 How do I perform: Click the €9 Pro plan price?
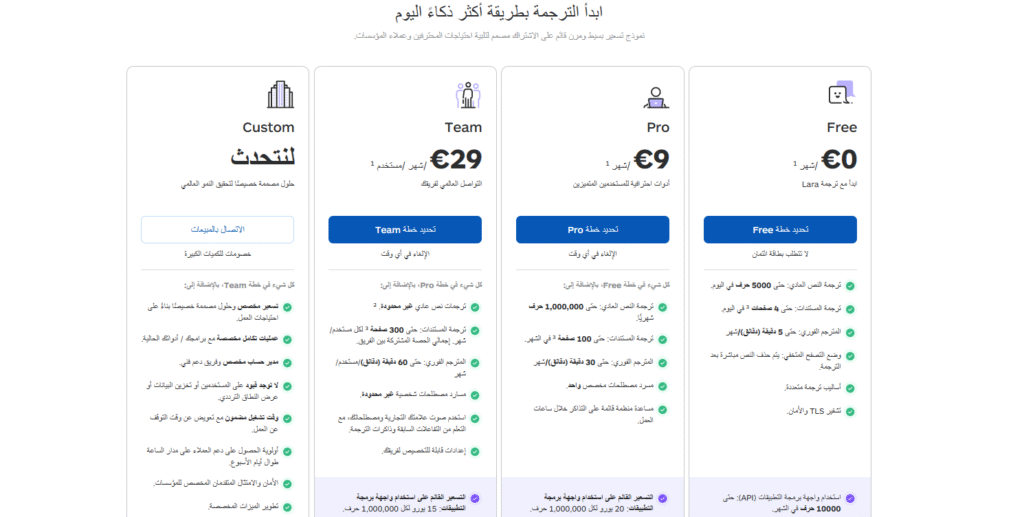tap(652, 159)
